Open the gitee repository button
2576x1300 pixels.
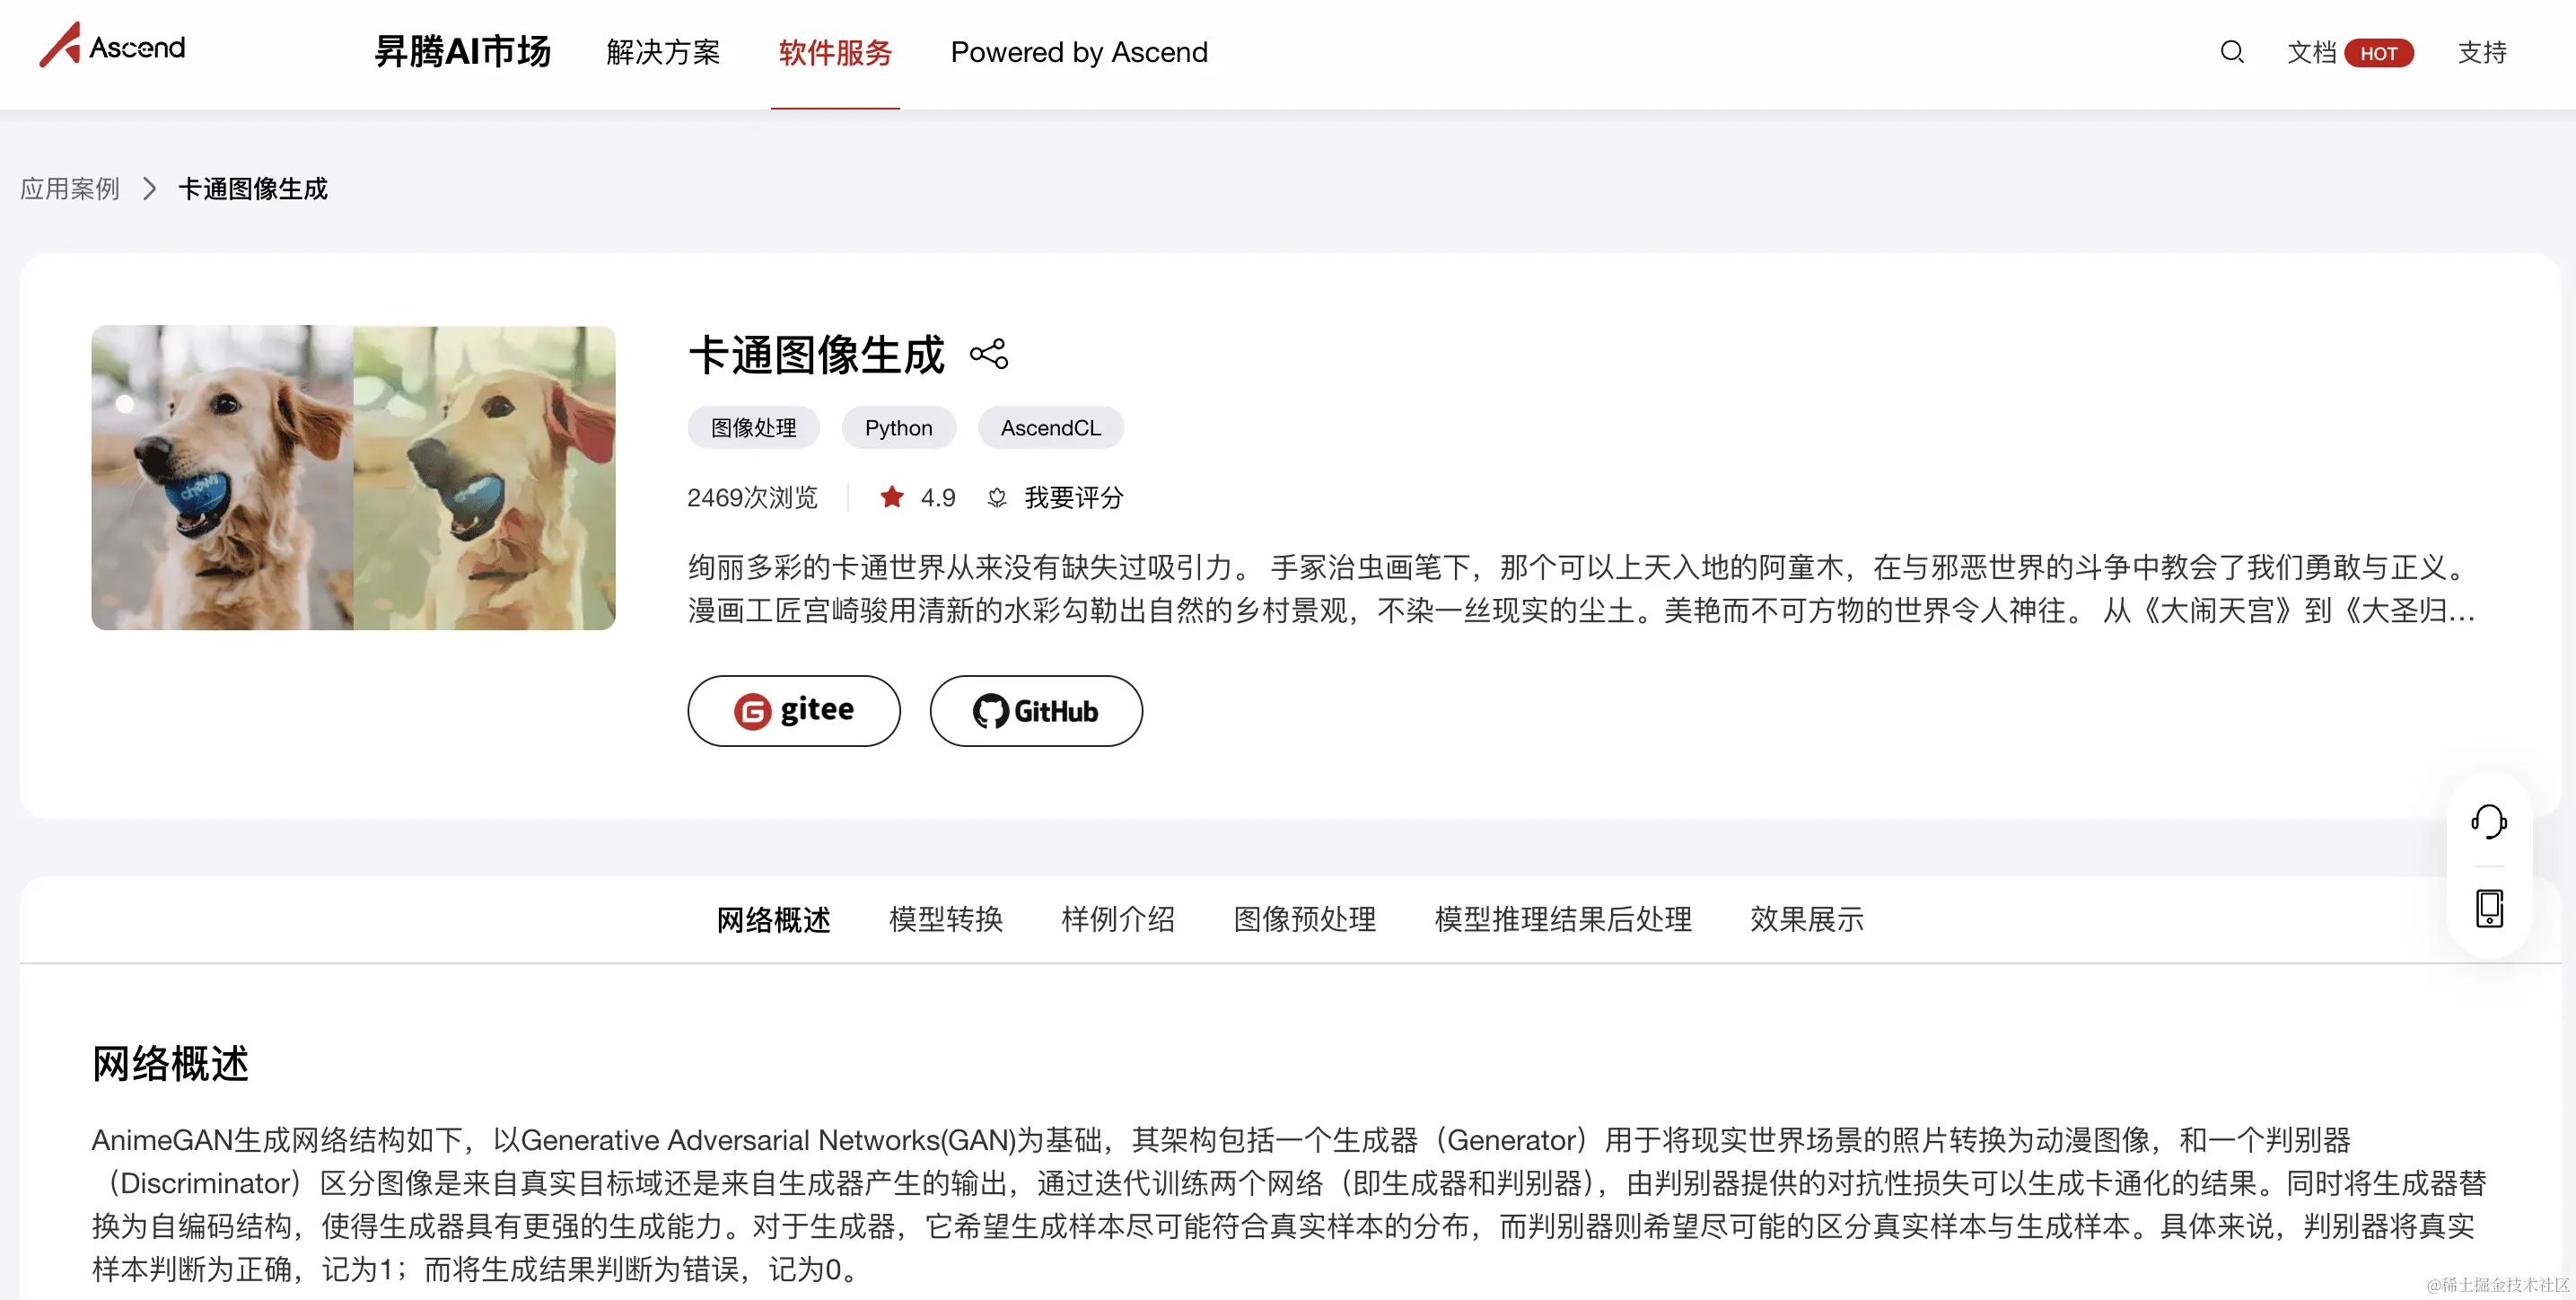point(793,710)
